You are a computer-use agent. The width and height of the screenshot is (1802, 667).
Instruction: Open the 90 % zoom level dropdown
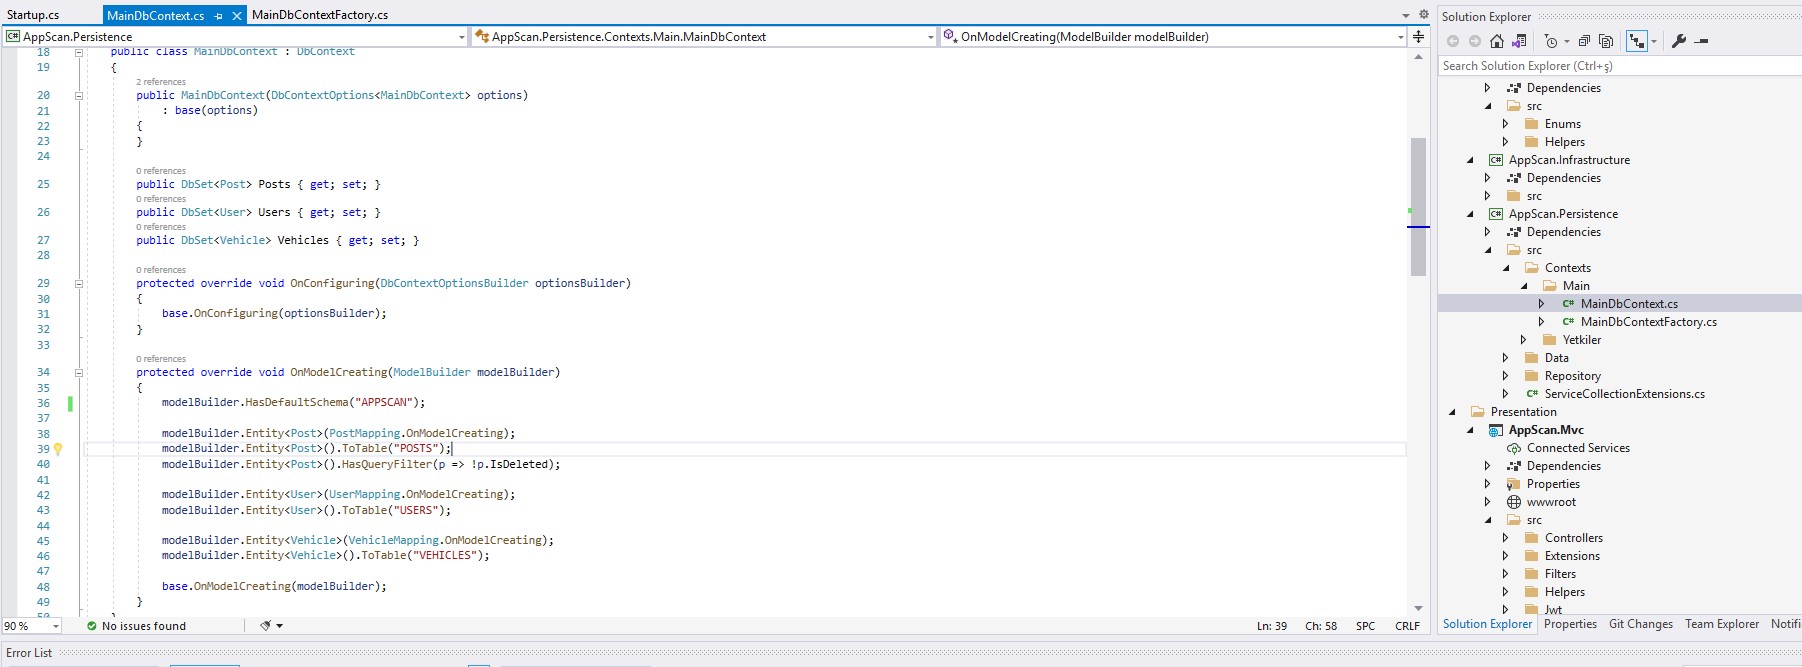pos(56,626)
